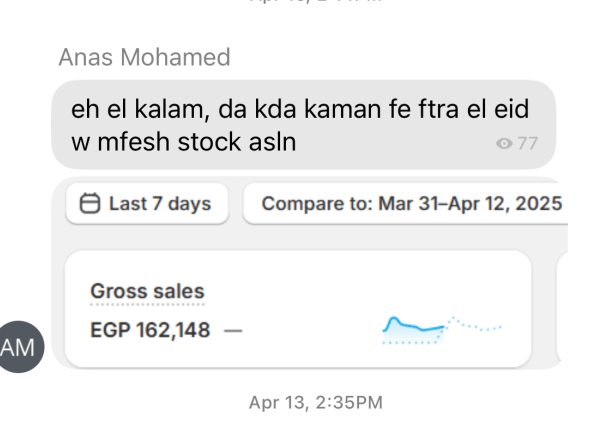Open the Gross sales card

click(x=298, y=309)
